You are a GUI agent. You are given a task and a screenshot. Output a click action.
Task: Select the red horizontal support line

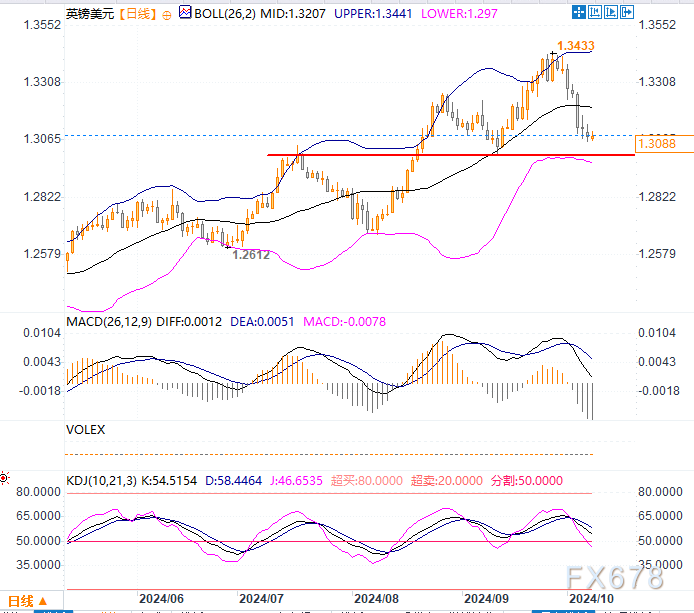pyautogui.click(x=451, y=155)
